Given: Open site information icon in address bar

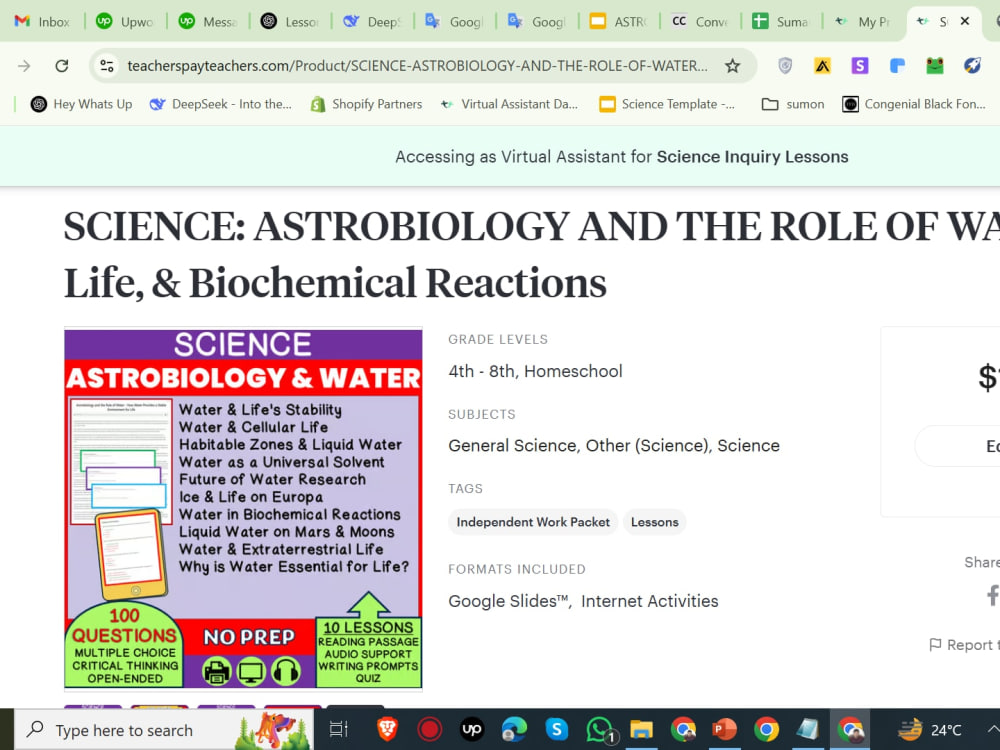Looking at the screenshot, I should [107, 66].
